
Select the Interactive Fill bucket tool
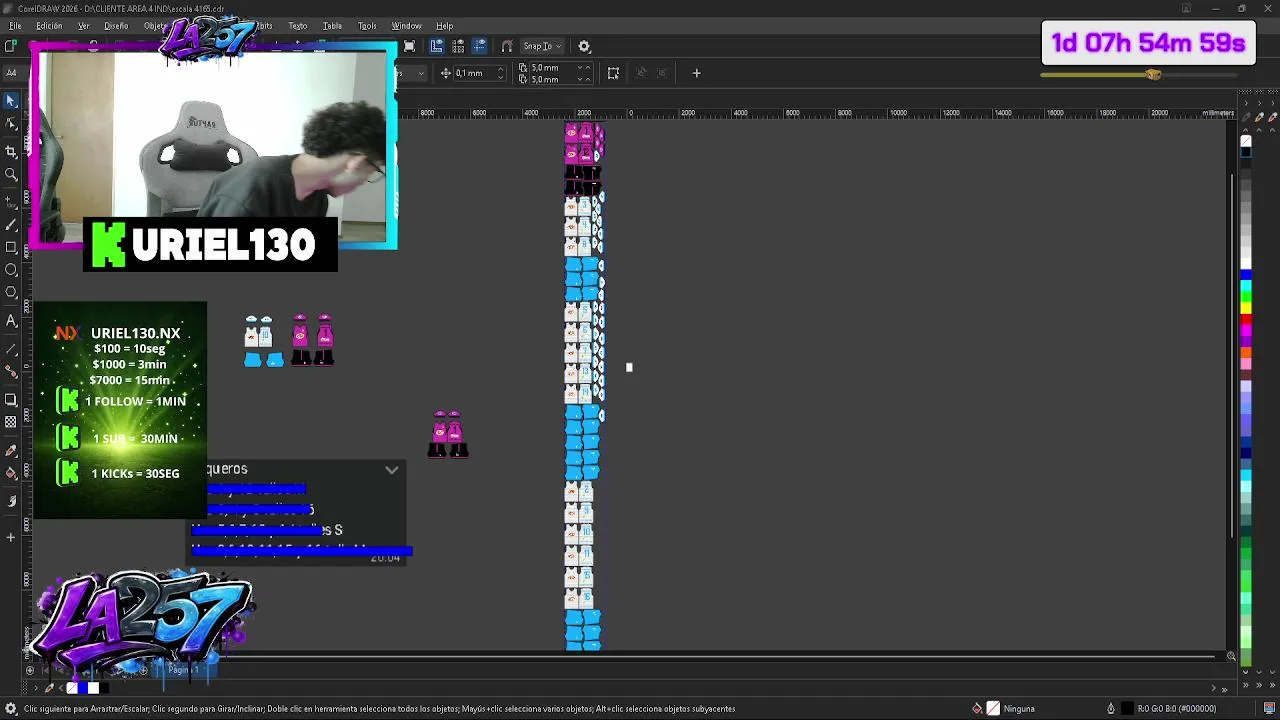(x=11, y=473)
